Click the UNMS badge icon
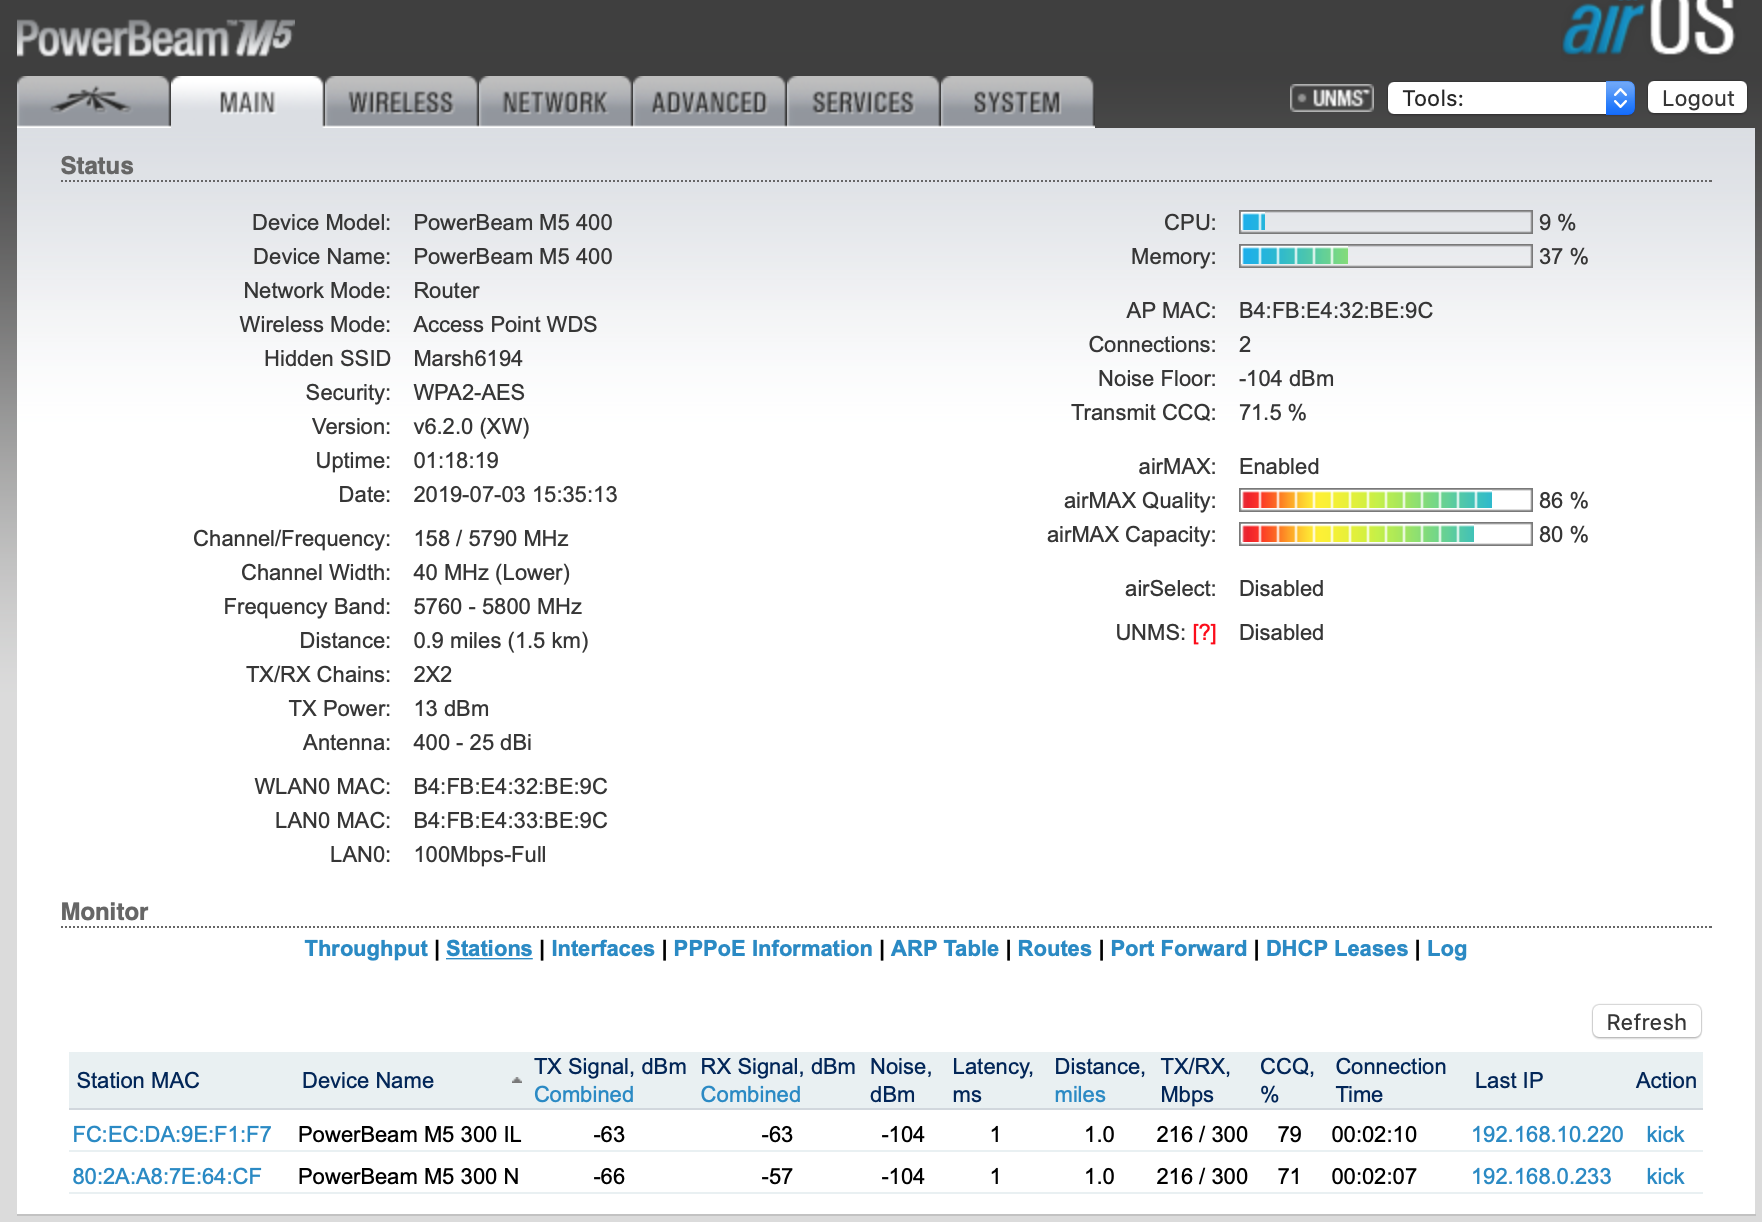This screenshot has height=1222, width=1762. tap(1332, 98)
